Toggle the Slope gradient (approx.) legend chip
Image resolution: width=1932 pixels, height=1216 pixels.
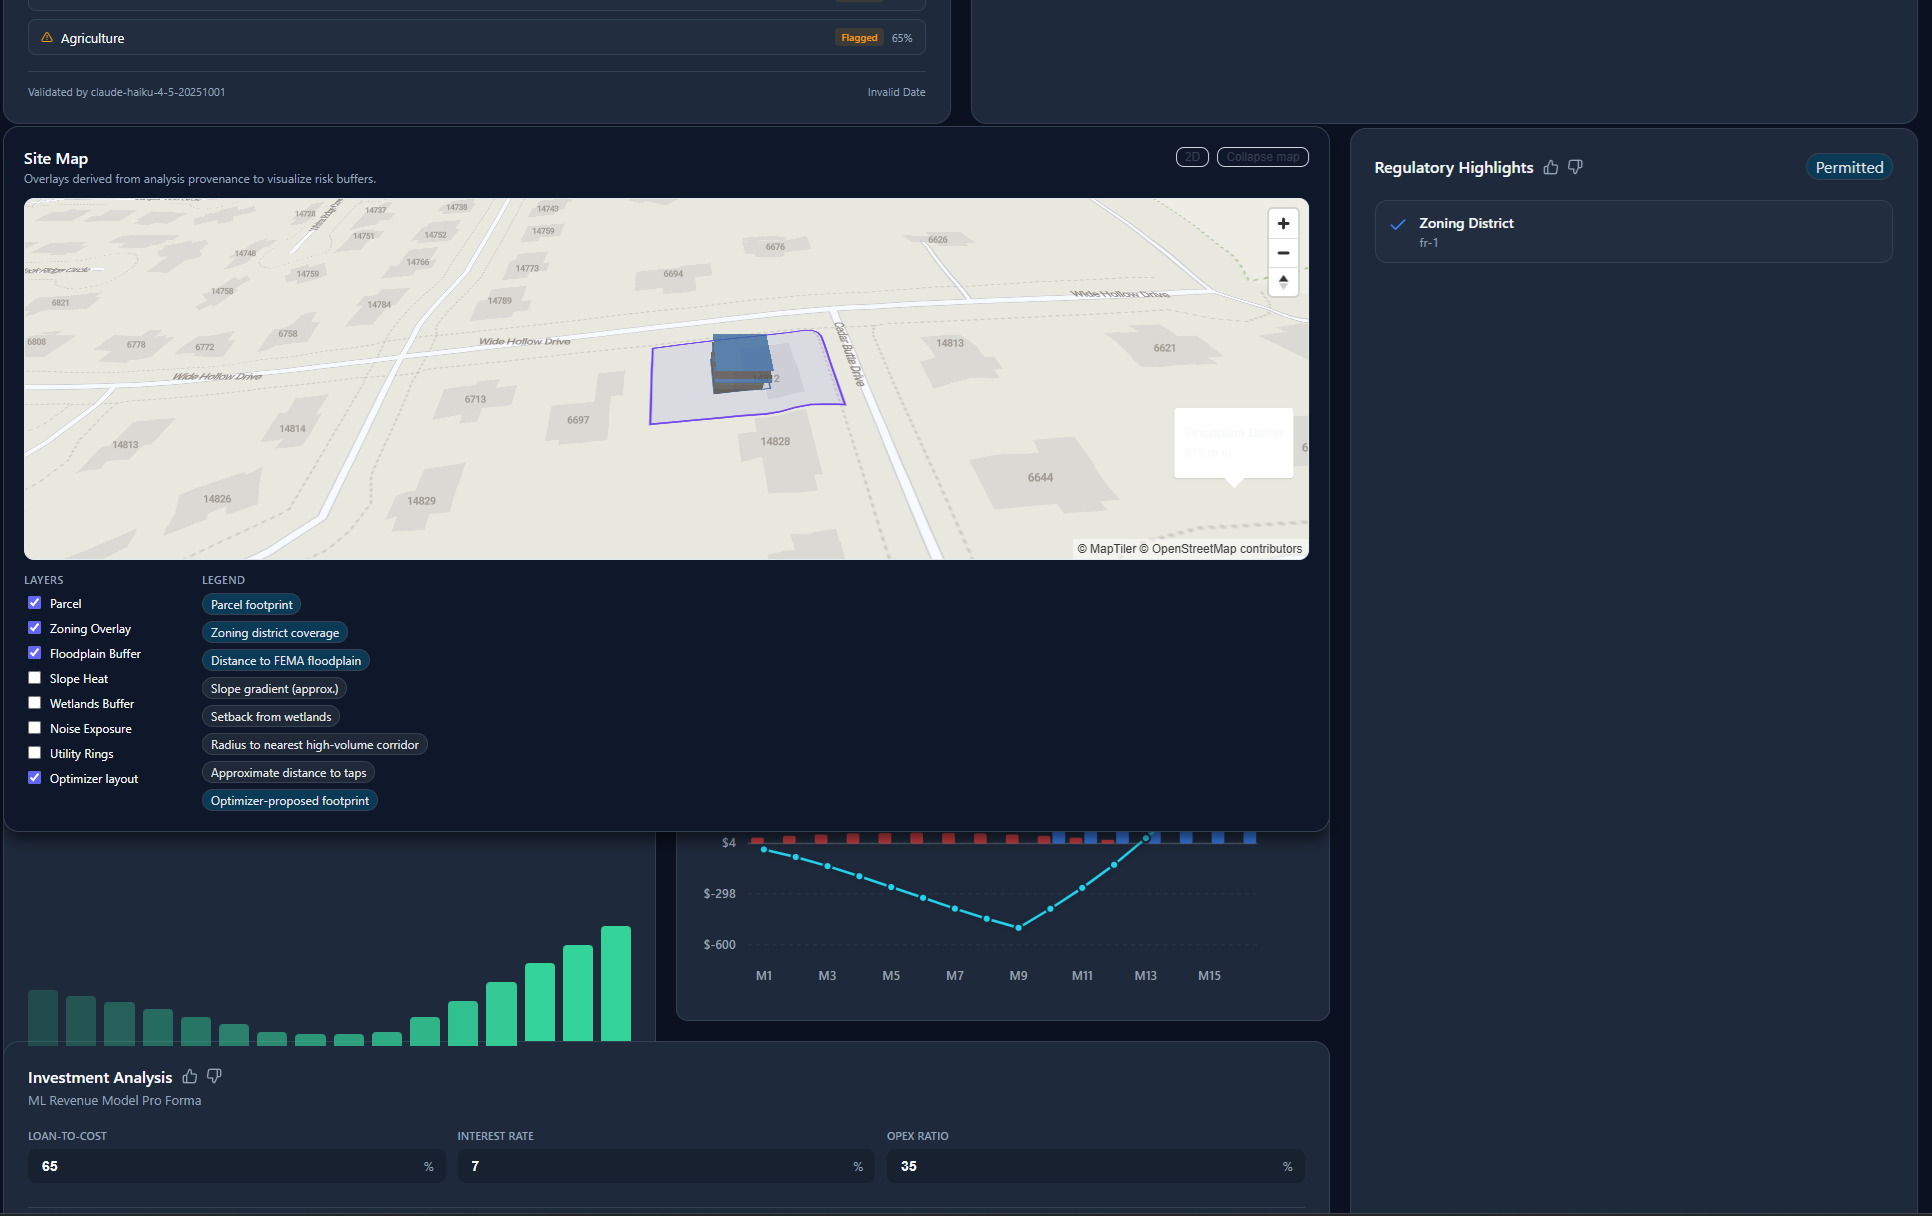click(274, 688)
